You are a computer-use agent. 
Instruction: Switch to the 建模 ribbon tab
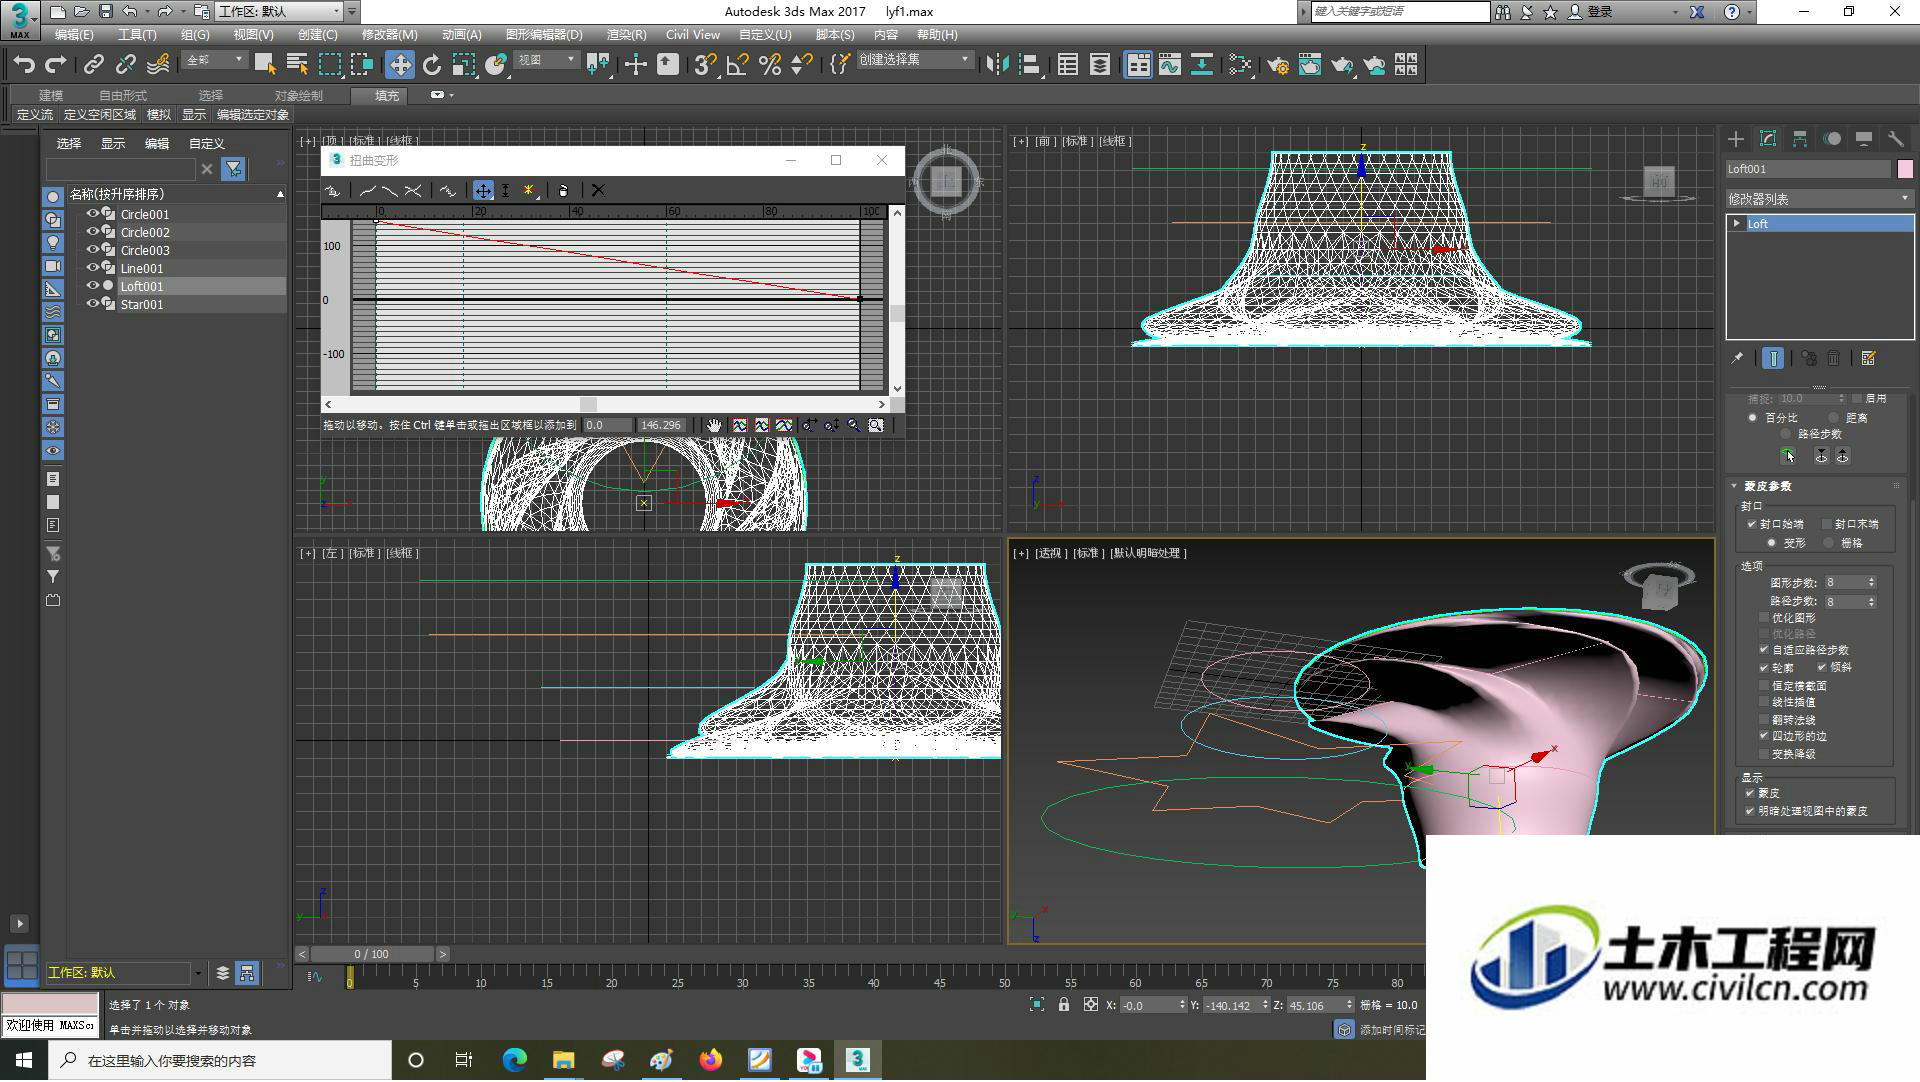pyautogui.click(x=51, y=96)
